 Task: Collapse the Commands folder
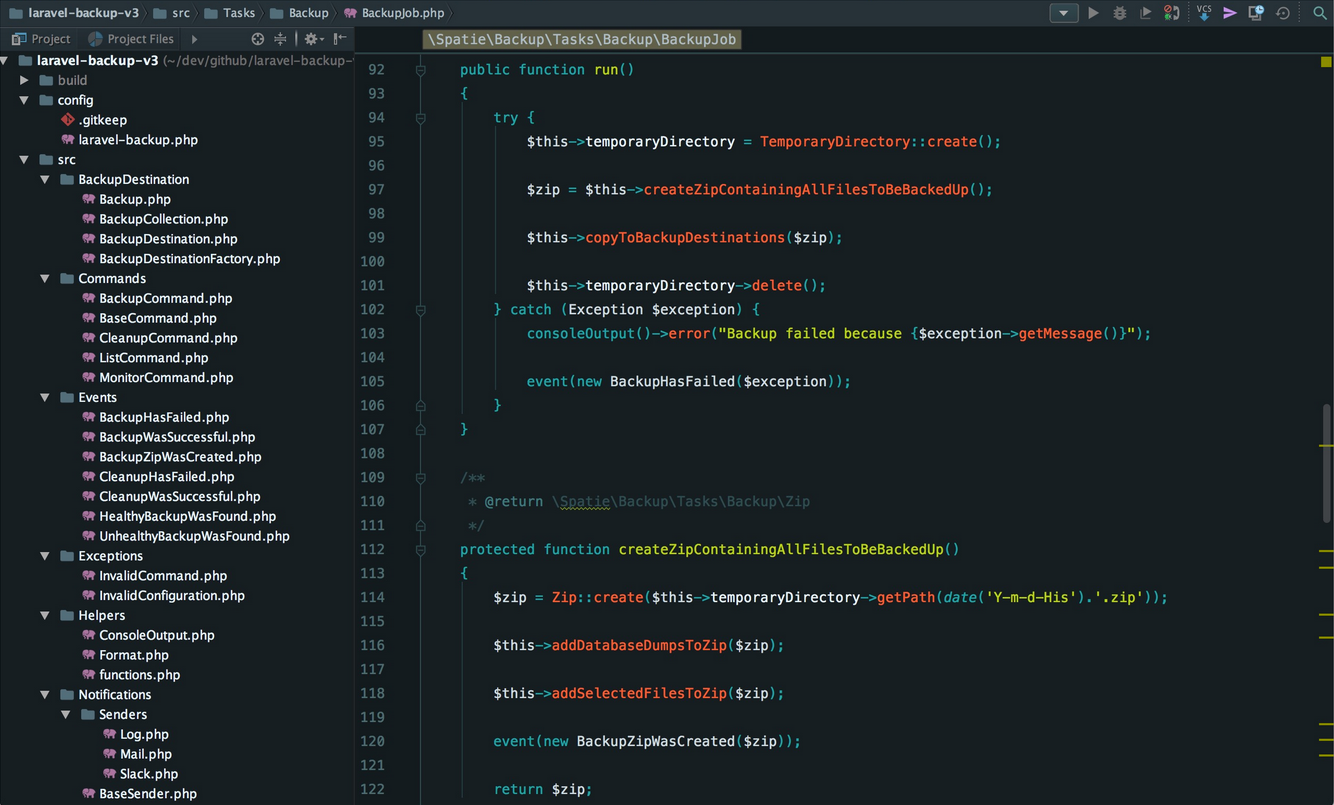(x=45, y=279)
